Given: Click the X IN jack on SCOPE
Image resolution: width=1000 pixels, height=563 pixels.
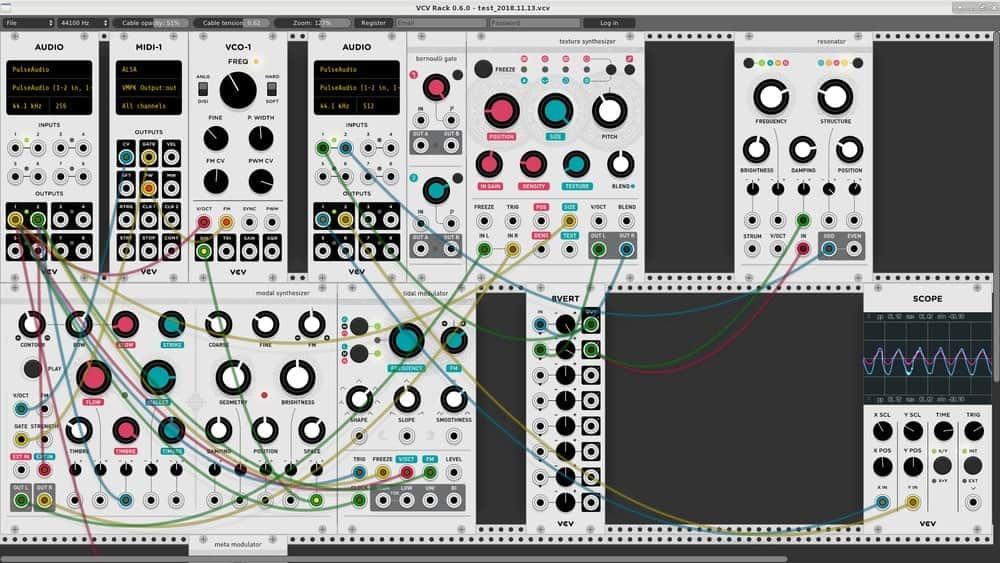Looking at the screenshot, I should tap(882, 502).
